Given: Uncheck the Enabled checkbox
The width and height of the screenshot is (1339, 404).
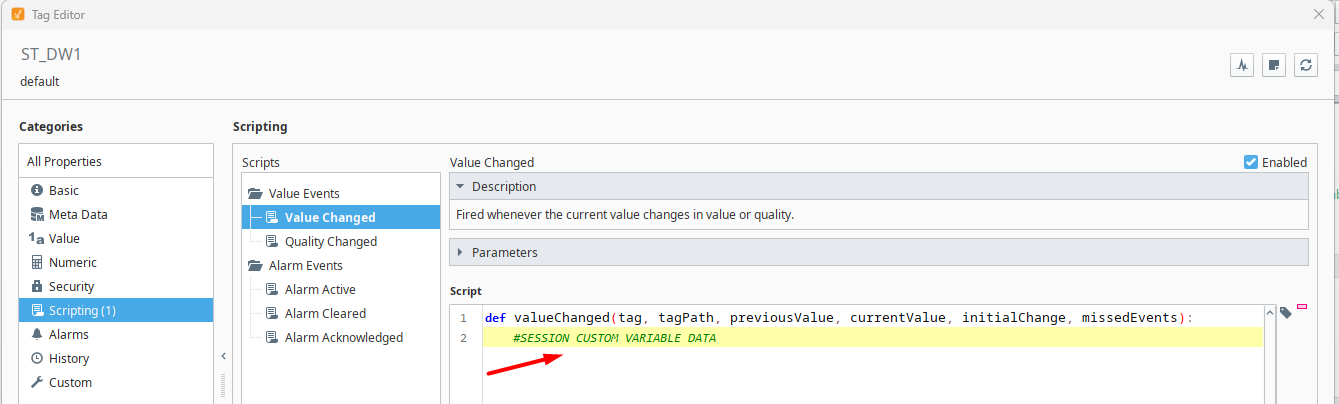Looking at the screenshot, I should coord(1250,162).
